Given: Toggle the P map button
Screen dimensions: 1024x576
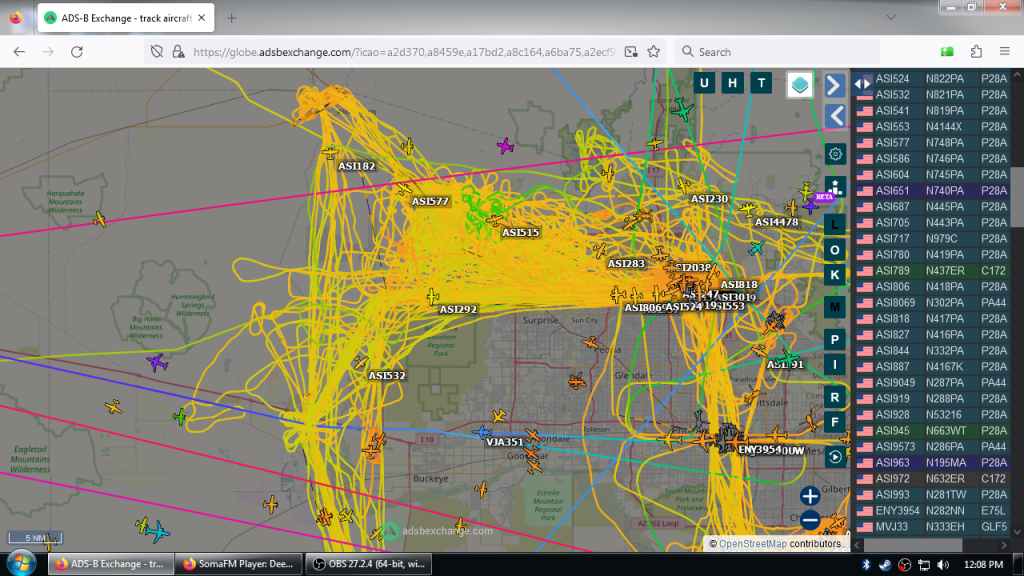Looking at the screenshot, I should 835,340.
